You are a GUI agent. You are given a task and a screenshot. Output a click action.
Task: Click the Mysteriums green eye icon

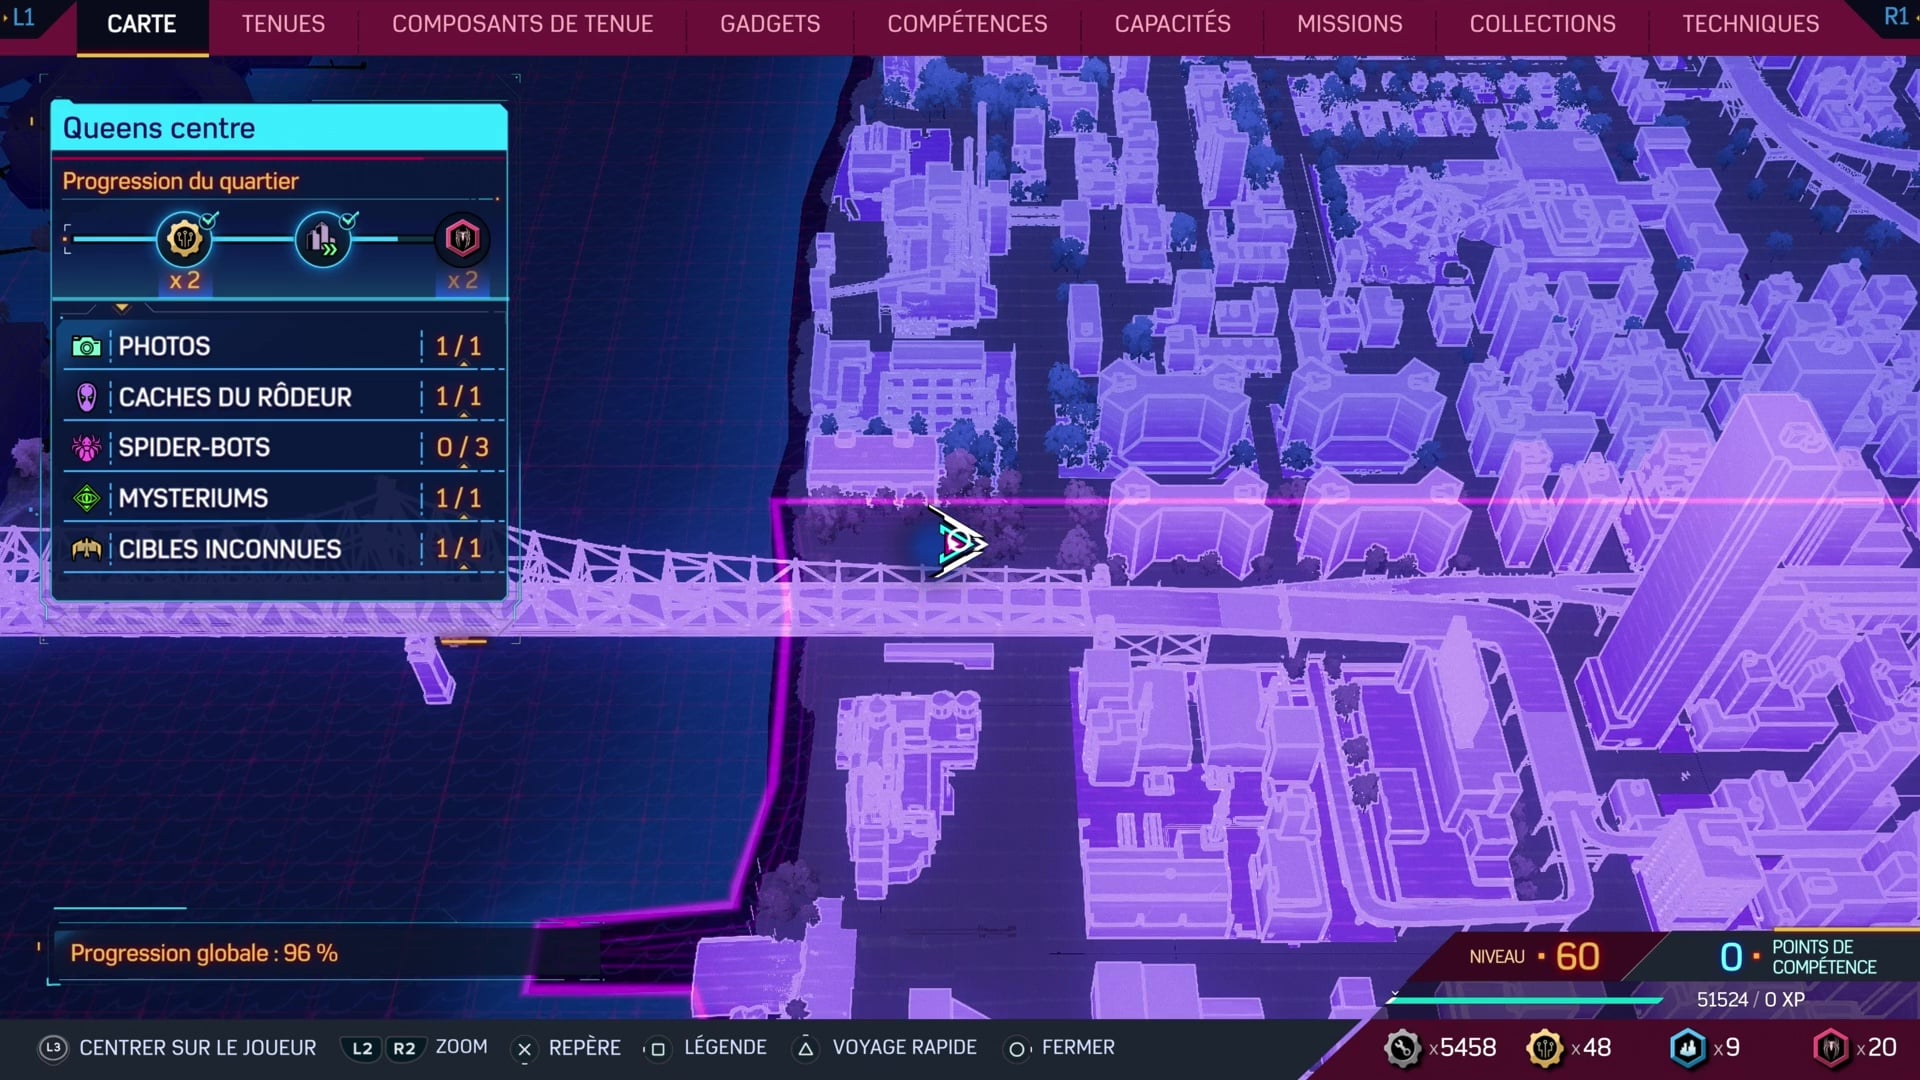87,498
